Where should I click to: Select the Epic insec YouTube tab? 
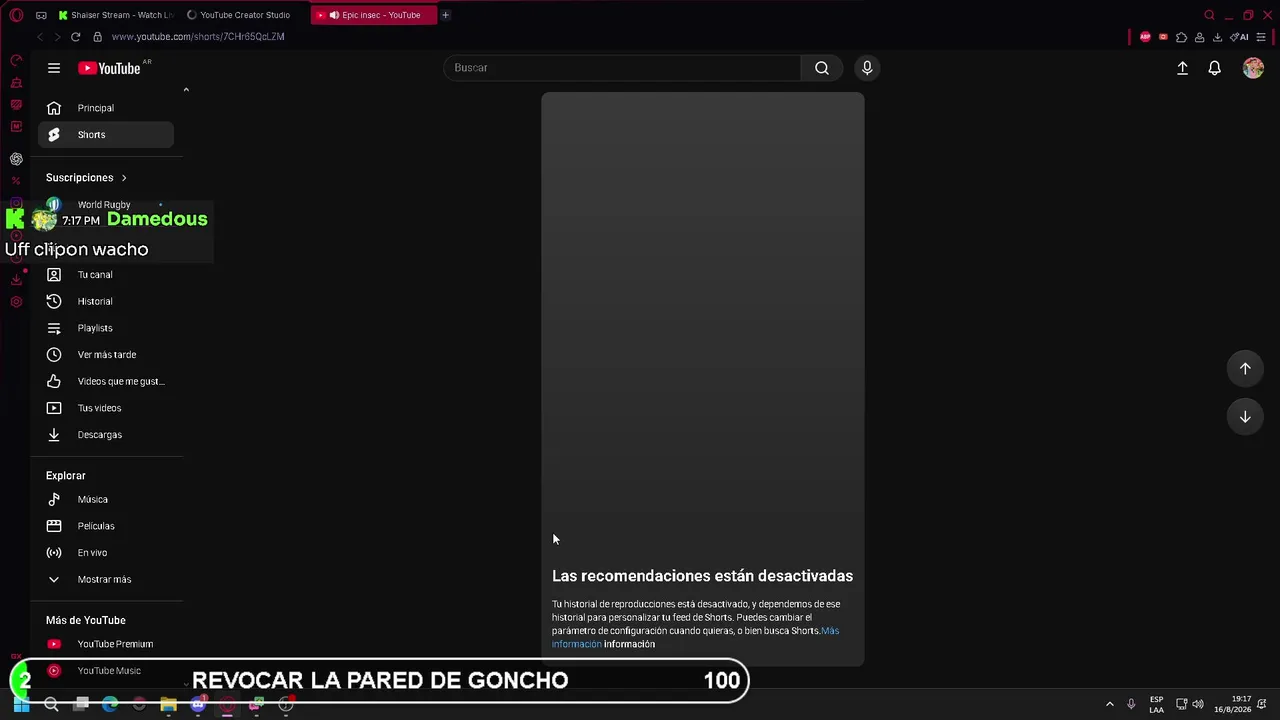(374, 15)
